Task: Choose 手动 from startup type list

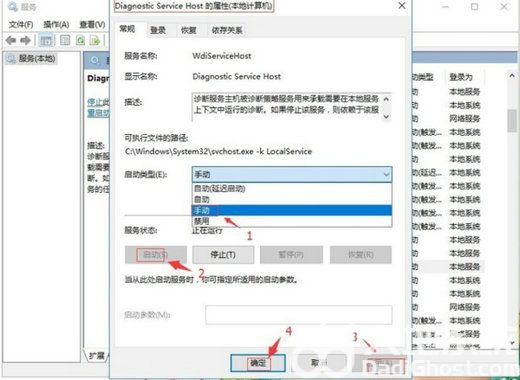Action: (x=292, y=210)
